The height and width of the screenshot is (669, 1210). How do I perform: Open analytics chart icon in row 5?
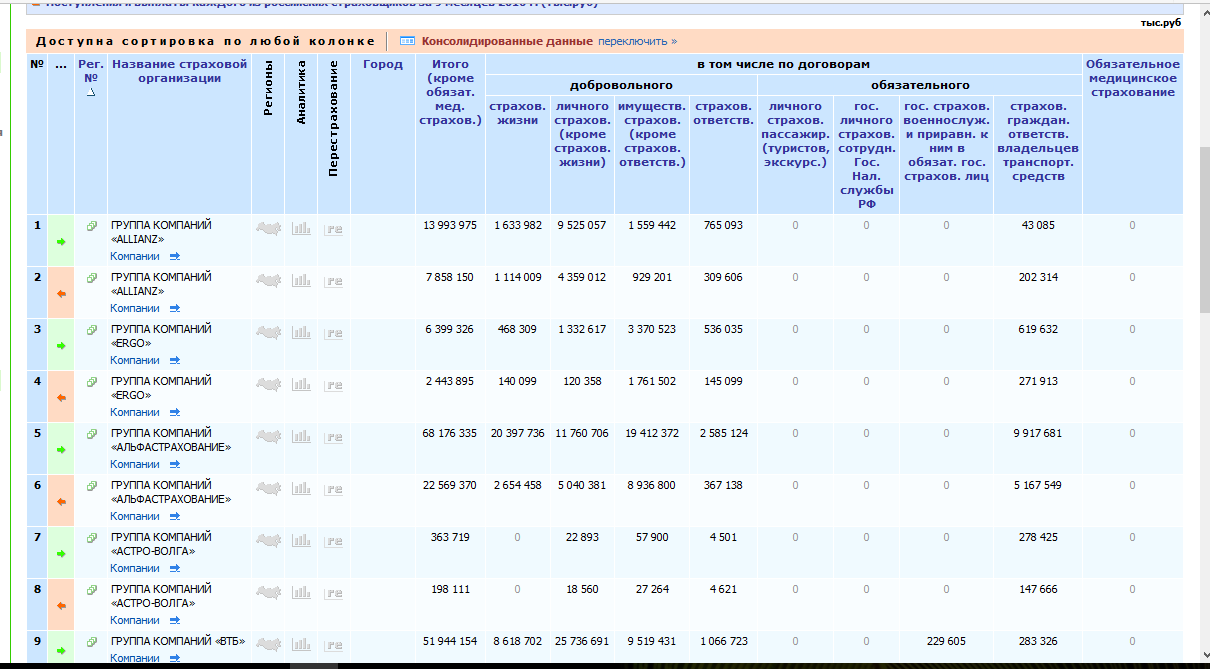[301, 436]
